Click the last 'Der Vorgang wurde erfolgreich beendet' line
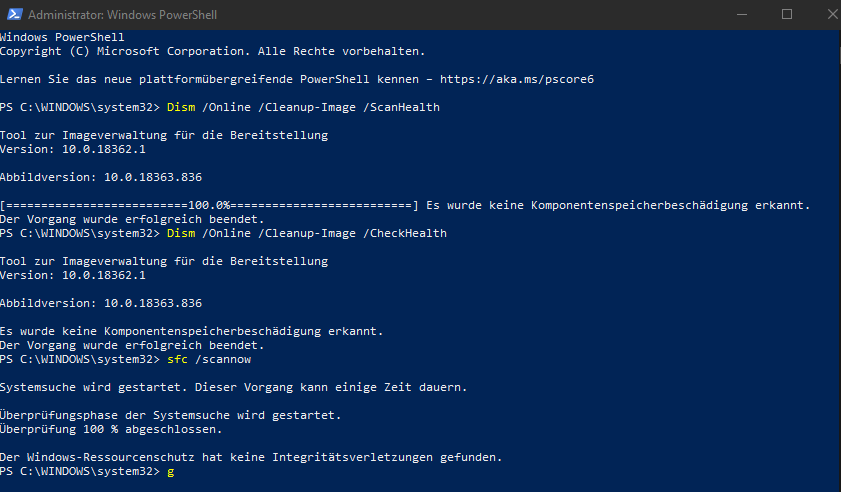The image size is (841, 492). point(132,345)
